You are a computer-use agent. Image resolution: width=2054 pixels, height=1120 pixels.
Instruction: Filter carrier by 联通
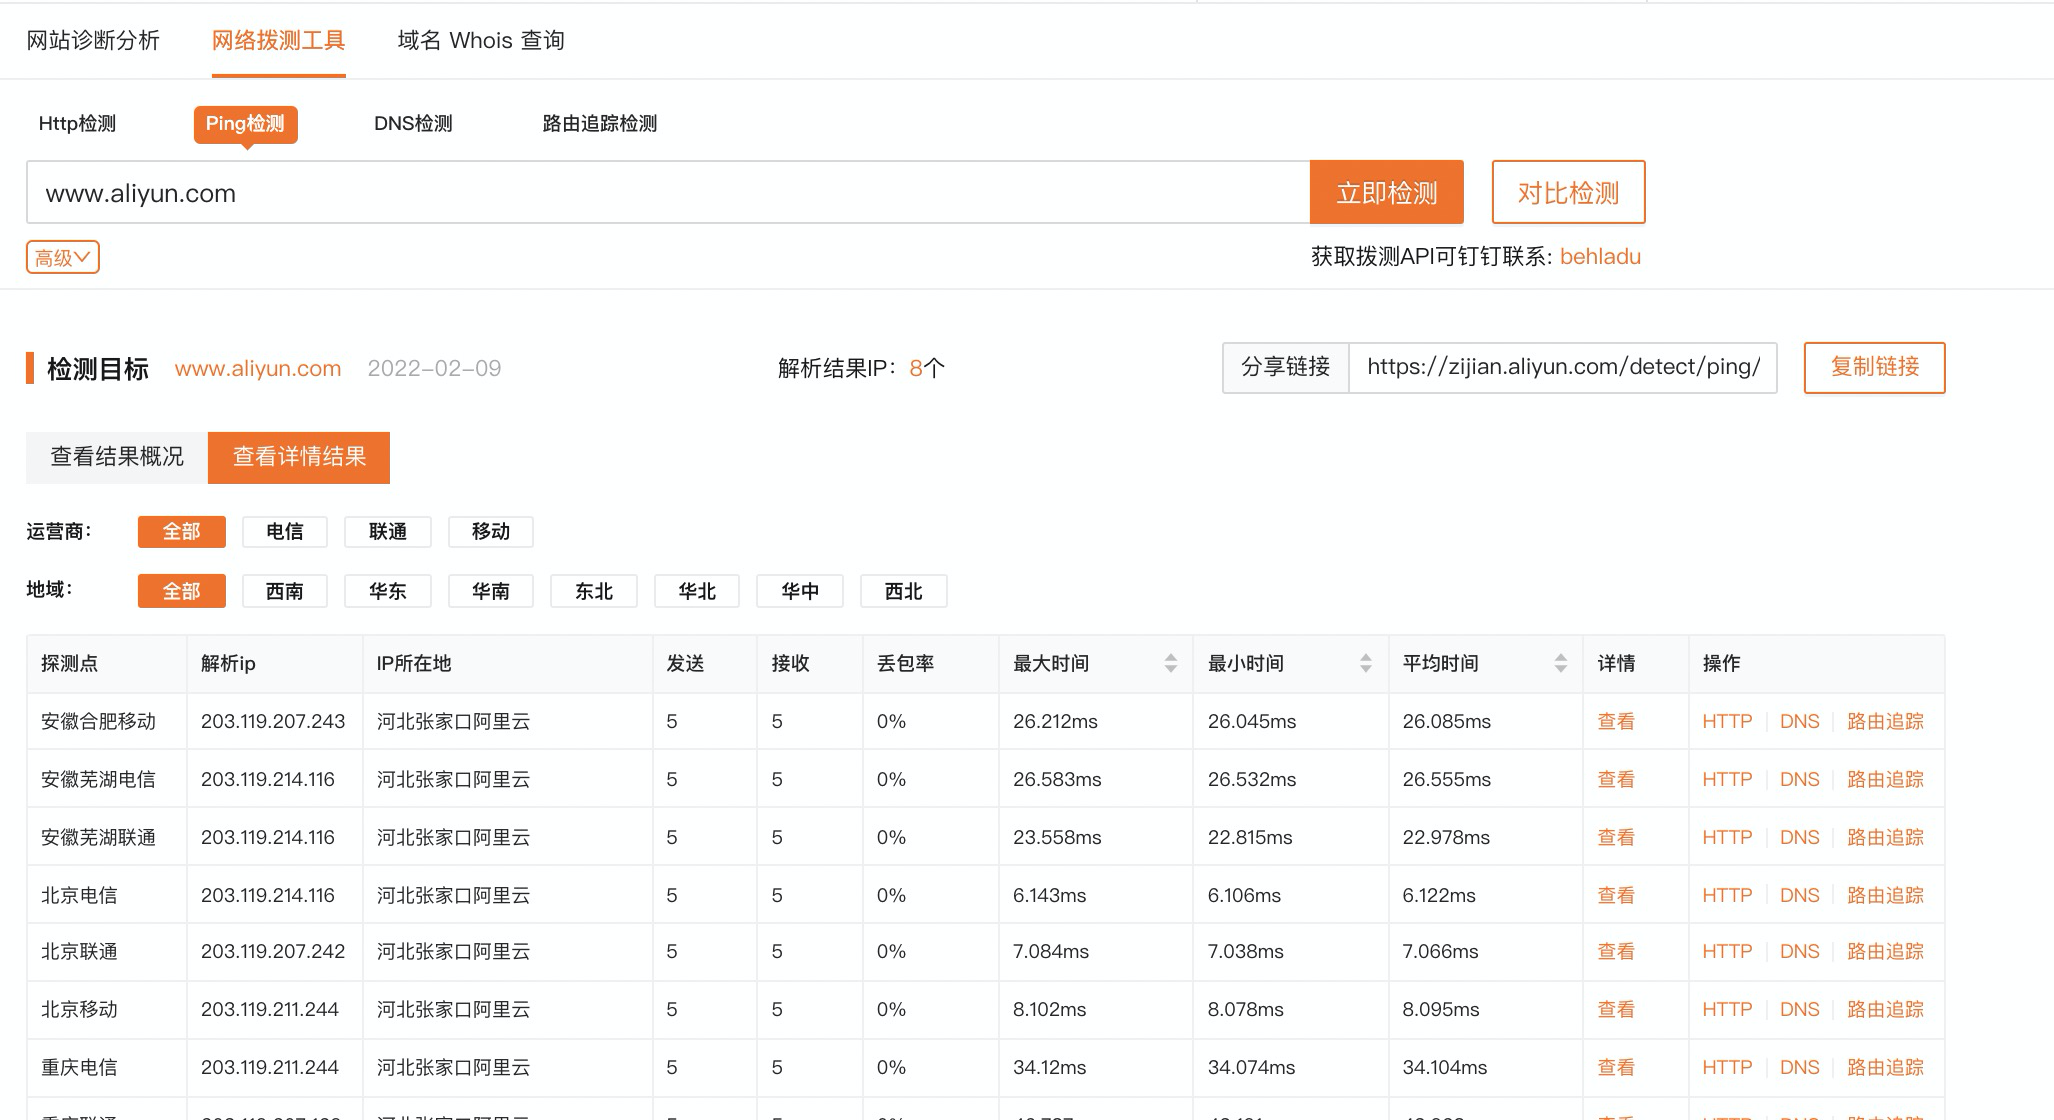(x=388, y=531)
